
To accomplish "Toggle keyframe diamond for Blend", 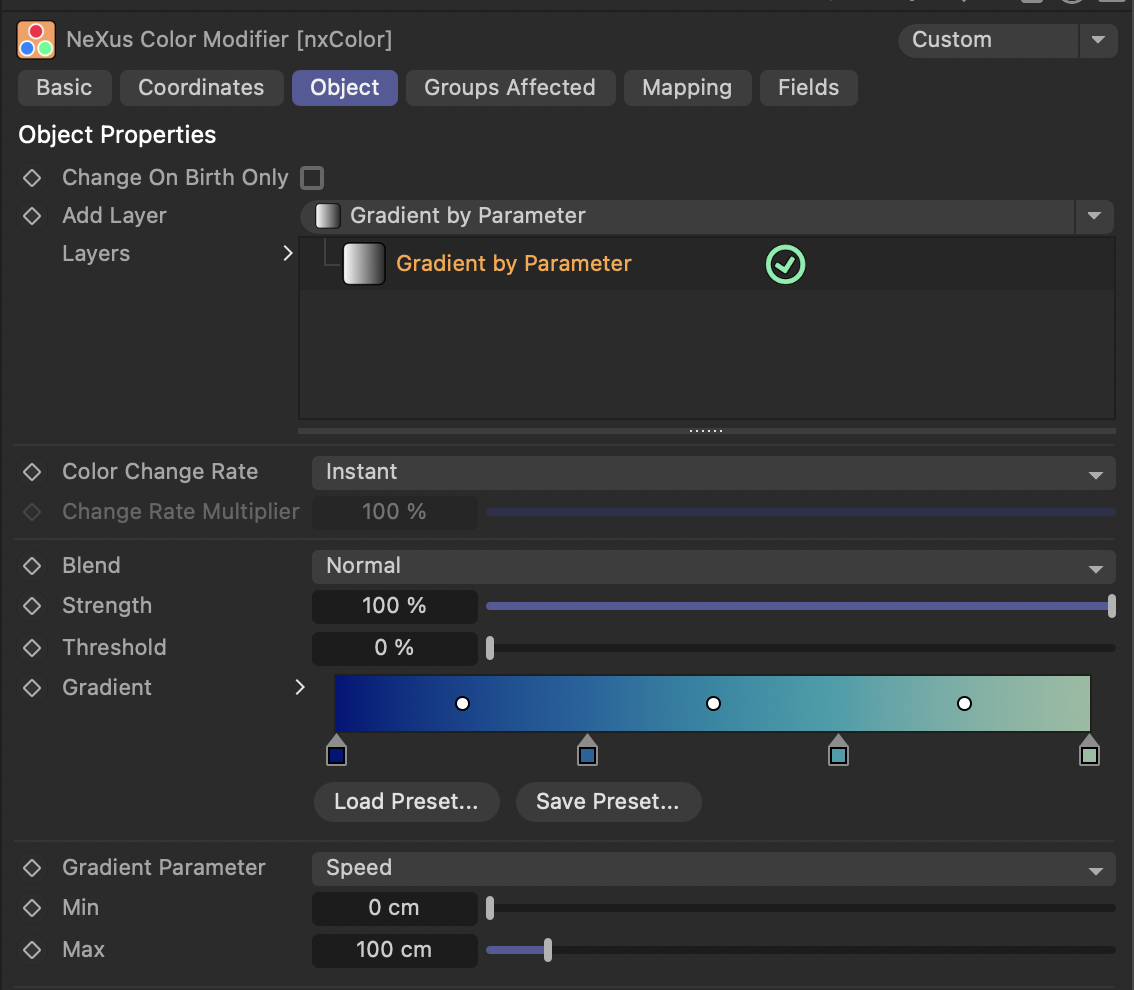I will (x=32, y=566).
